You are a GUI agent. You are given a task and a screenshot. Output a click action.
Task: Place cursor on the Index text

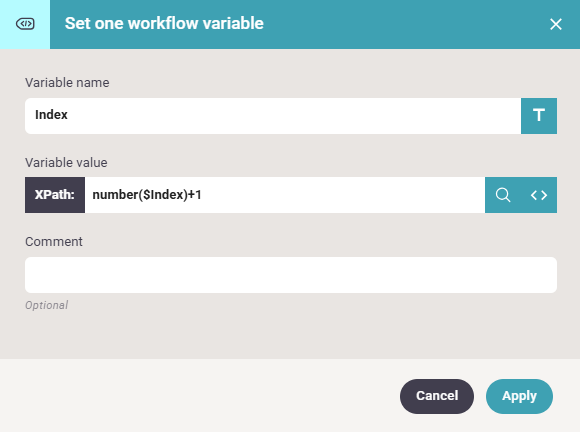(x=51, y=115)
